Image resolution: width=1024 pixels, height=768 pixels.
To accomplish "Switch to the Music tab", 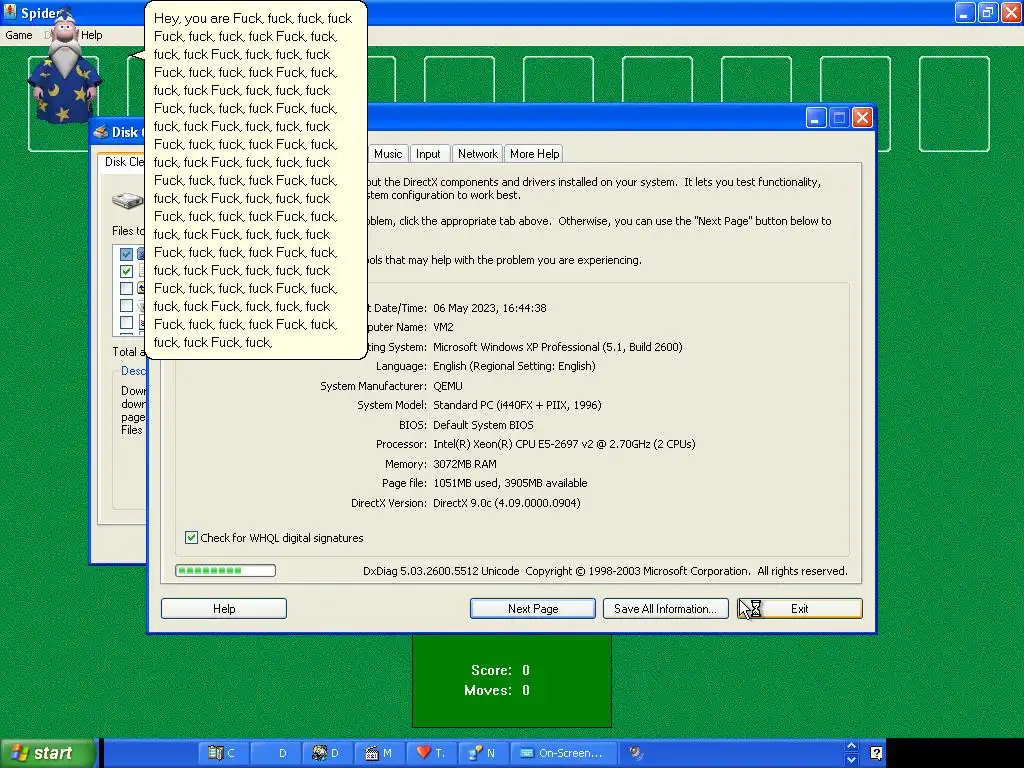I will click(388, 153).
